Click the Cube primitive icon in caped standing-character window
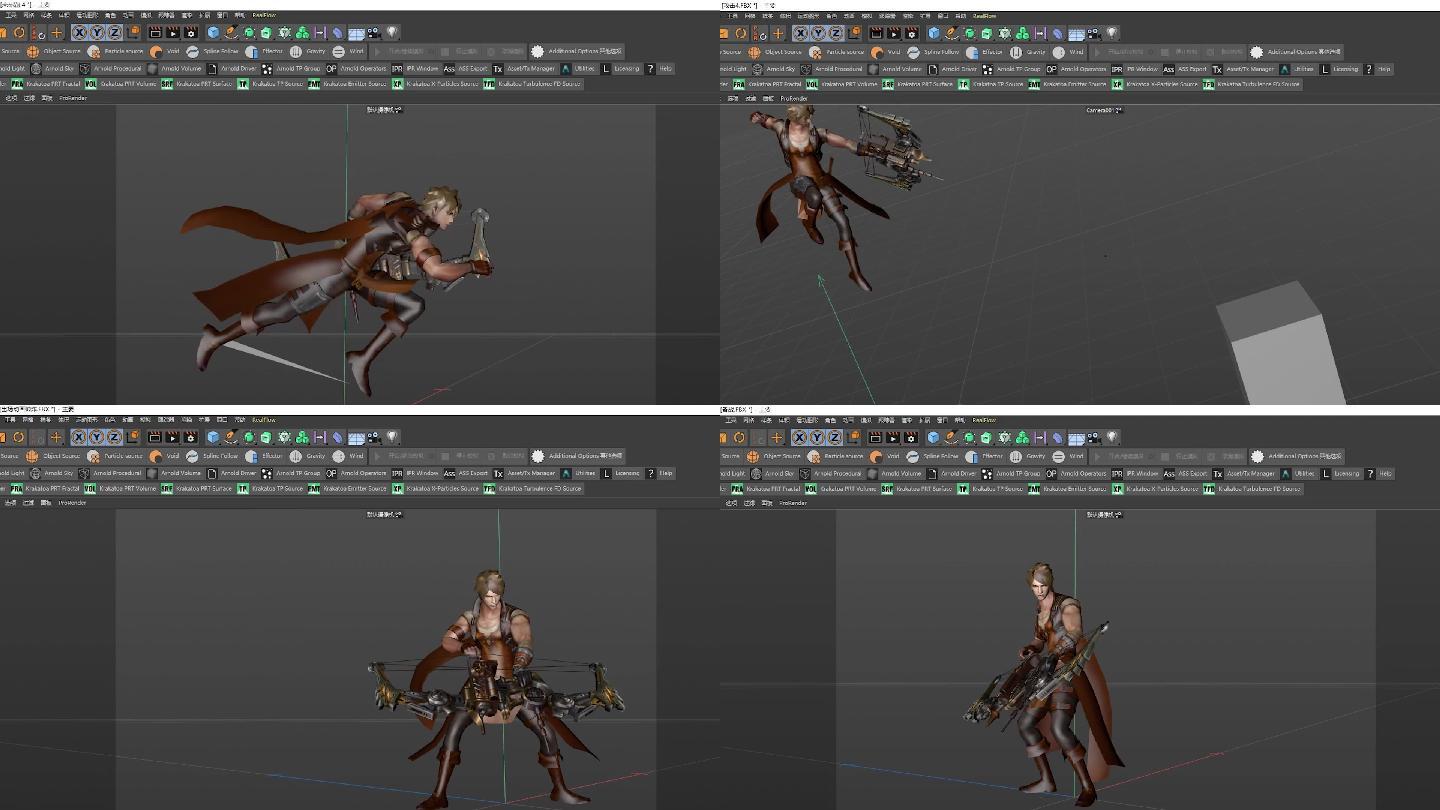 [934, 437]
